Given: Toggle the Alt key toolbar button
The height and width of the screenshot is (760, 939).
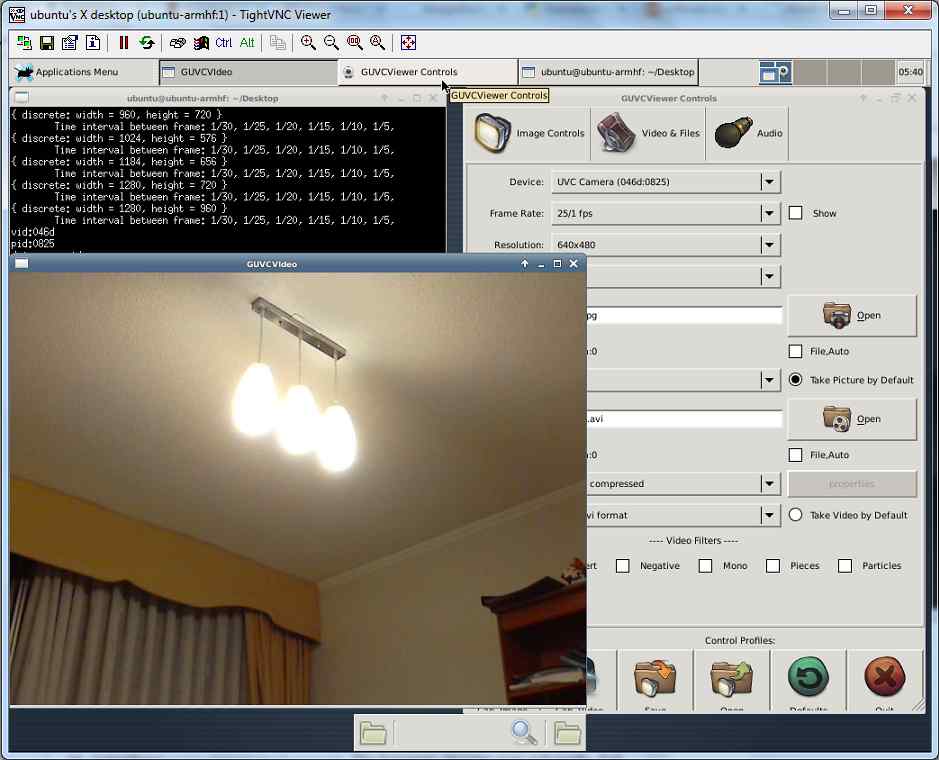Looking at the screenshot, I should pyautogui.click(x=247, y=43).
